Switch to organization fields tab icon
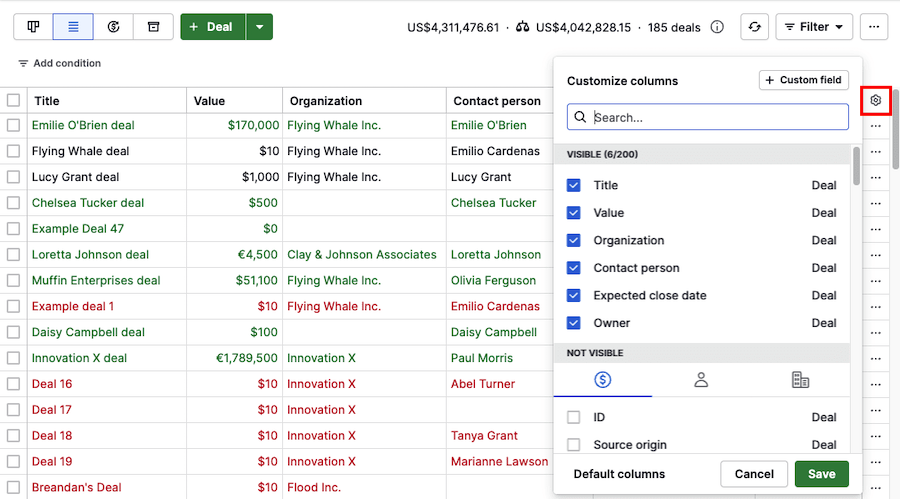This screenshot has height=499, width=900. coord(800,380)
